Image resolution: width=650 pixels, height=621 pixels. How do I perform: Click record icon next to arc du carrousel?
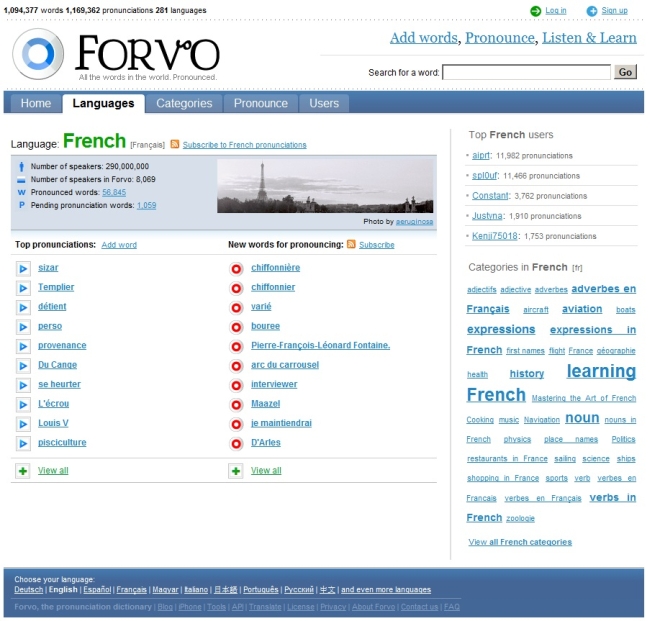coord(236,366)
